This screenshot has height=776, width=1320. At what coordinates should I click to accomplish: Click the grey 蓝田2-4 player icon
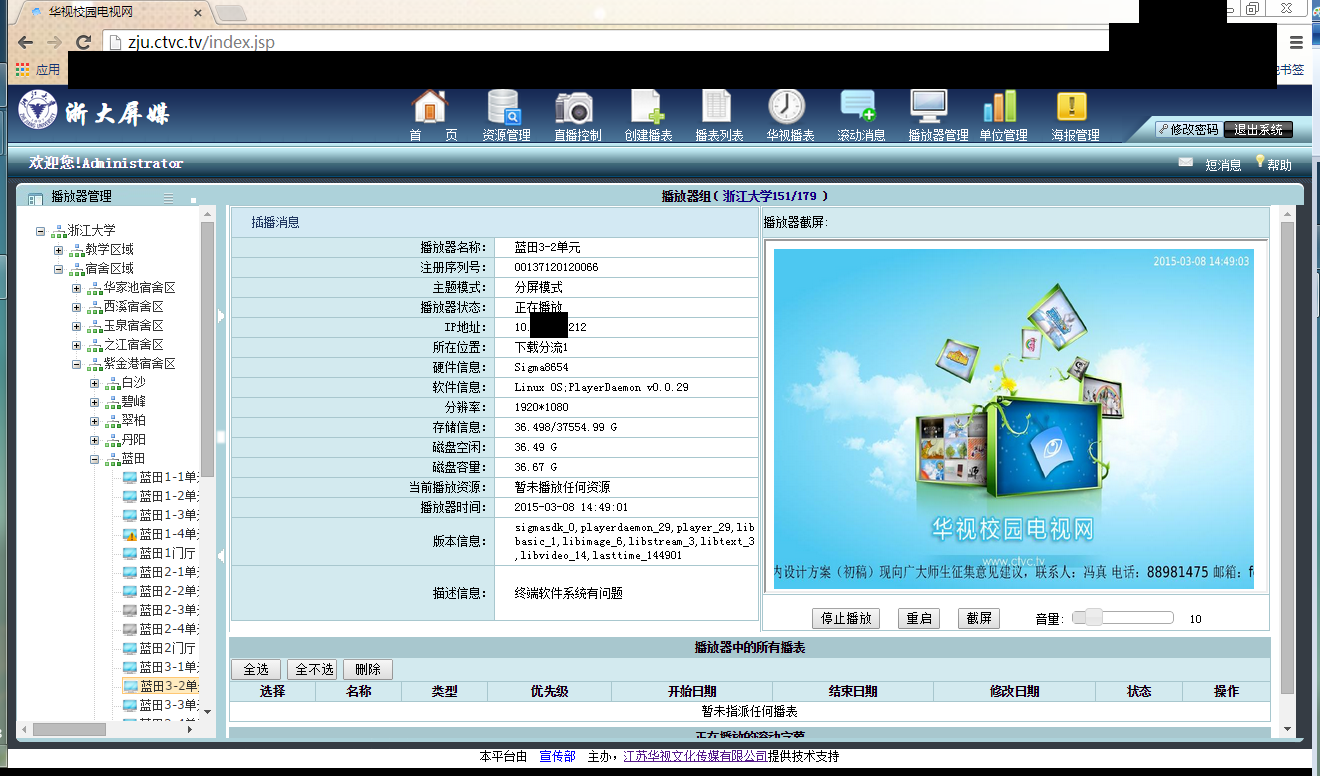click(130, 629)
